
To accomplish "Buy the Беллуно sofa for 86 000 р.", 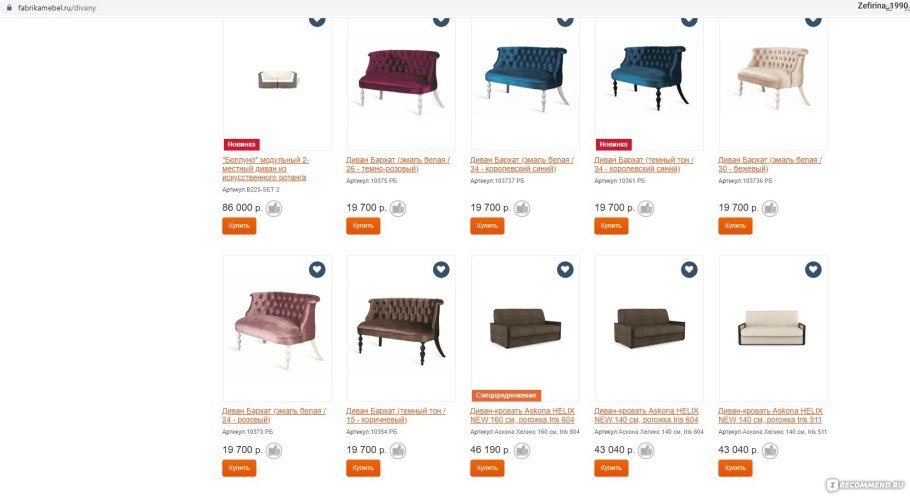I will [x=239, y=226].
